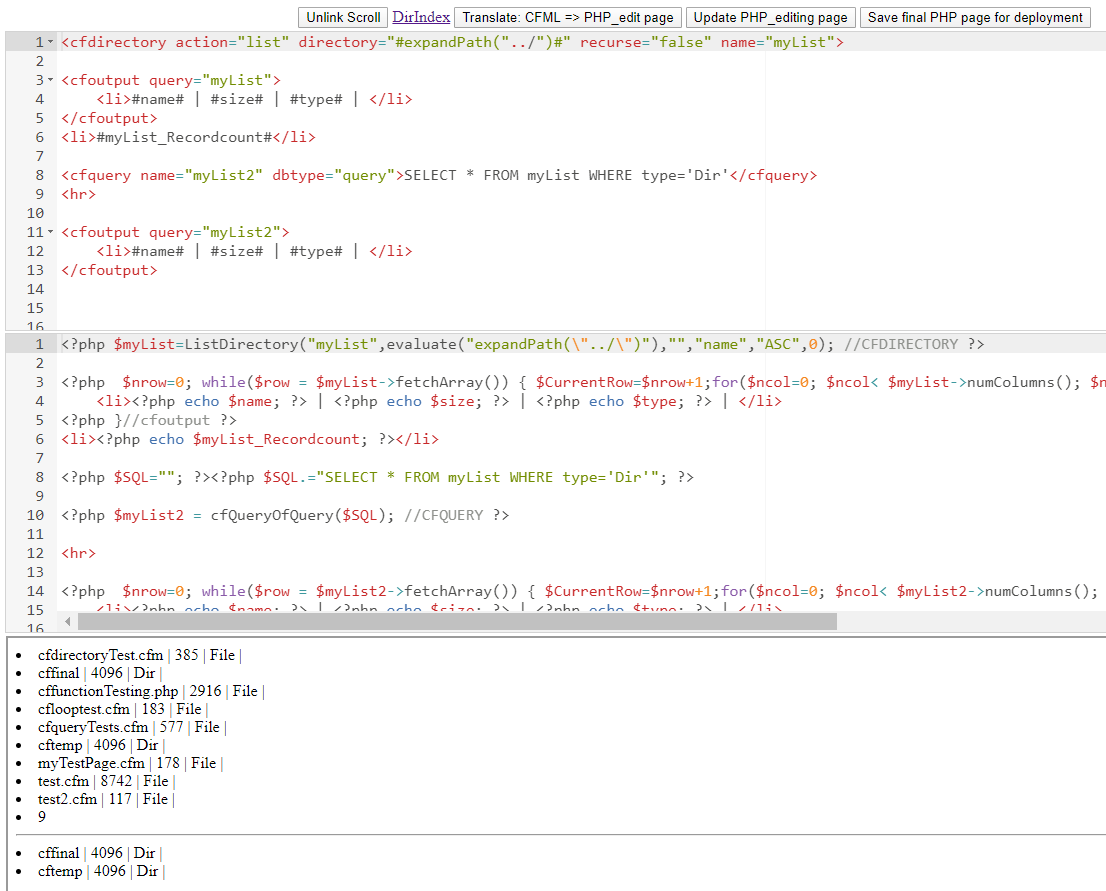Click line number 6 in CFML editor gutter

pos(39,137)
